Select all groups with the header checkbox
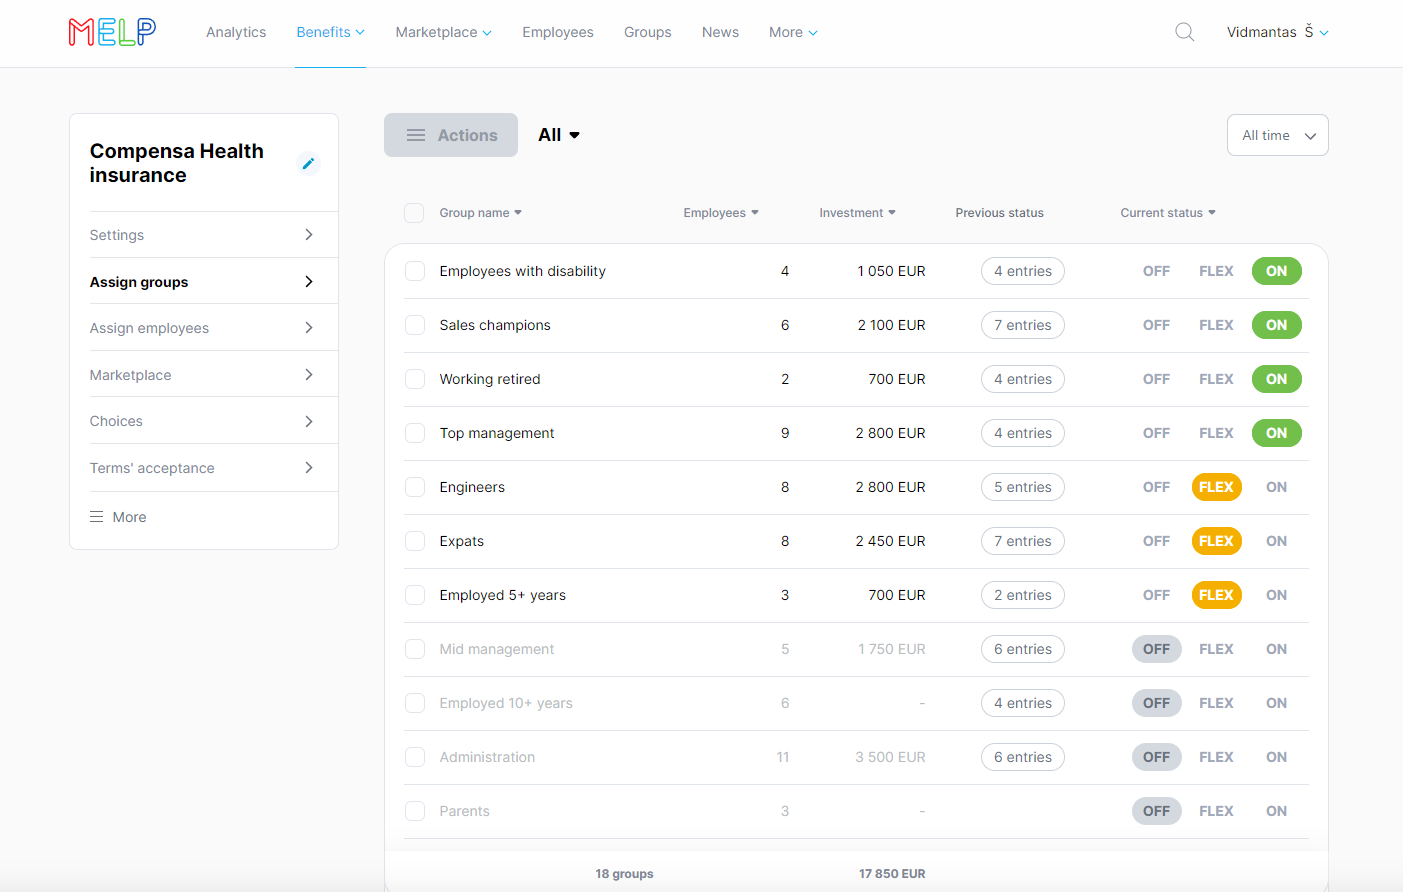This screenshot has width=1403, height=892. (x=414, y=213)
